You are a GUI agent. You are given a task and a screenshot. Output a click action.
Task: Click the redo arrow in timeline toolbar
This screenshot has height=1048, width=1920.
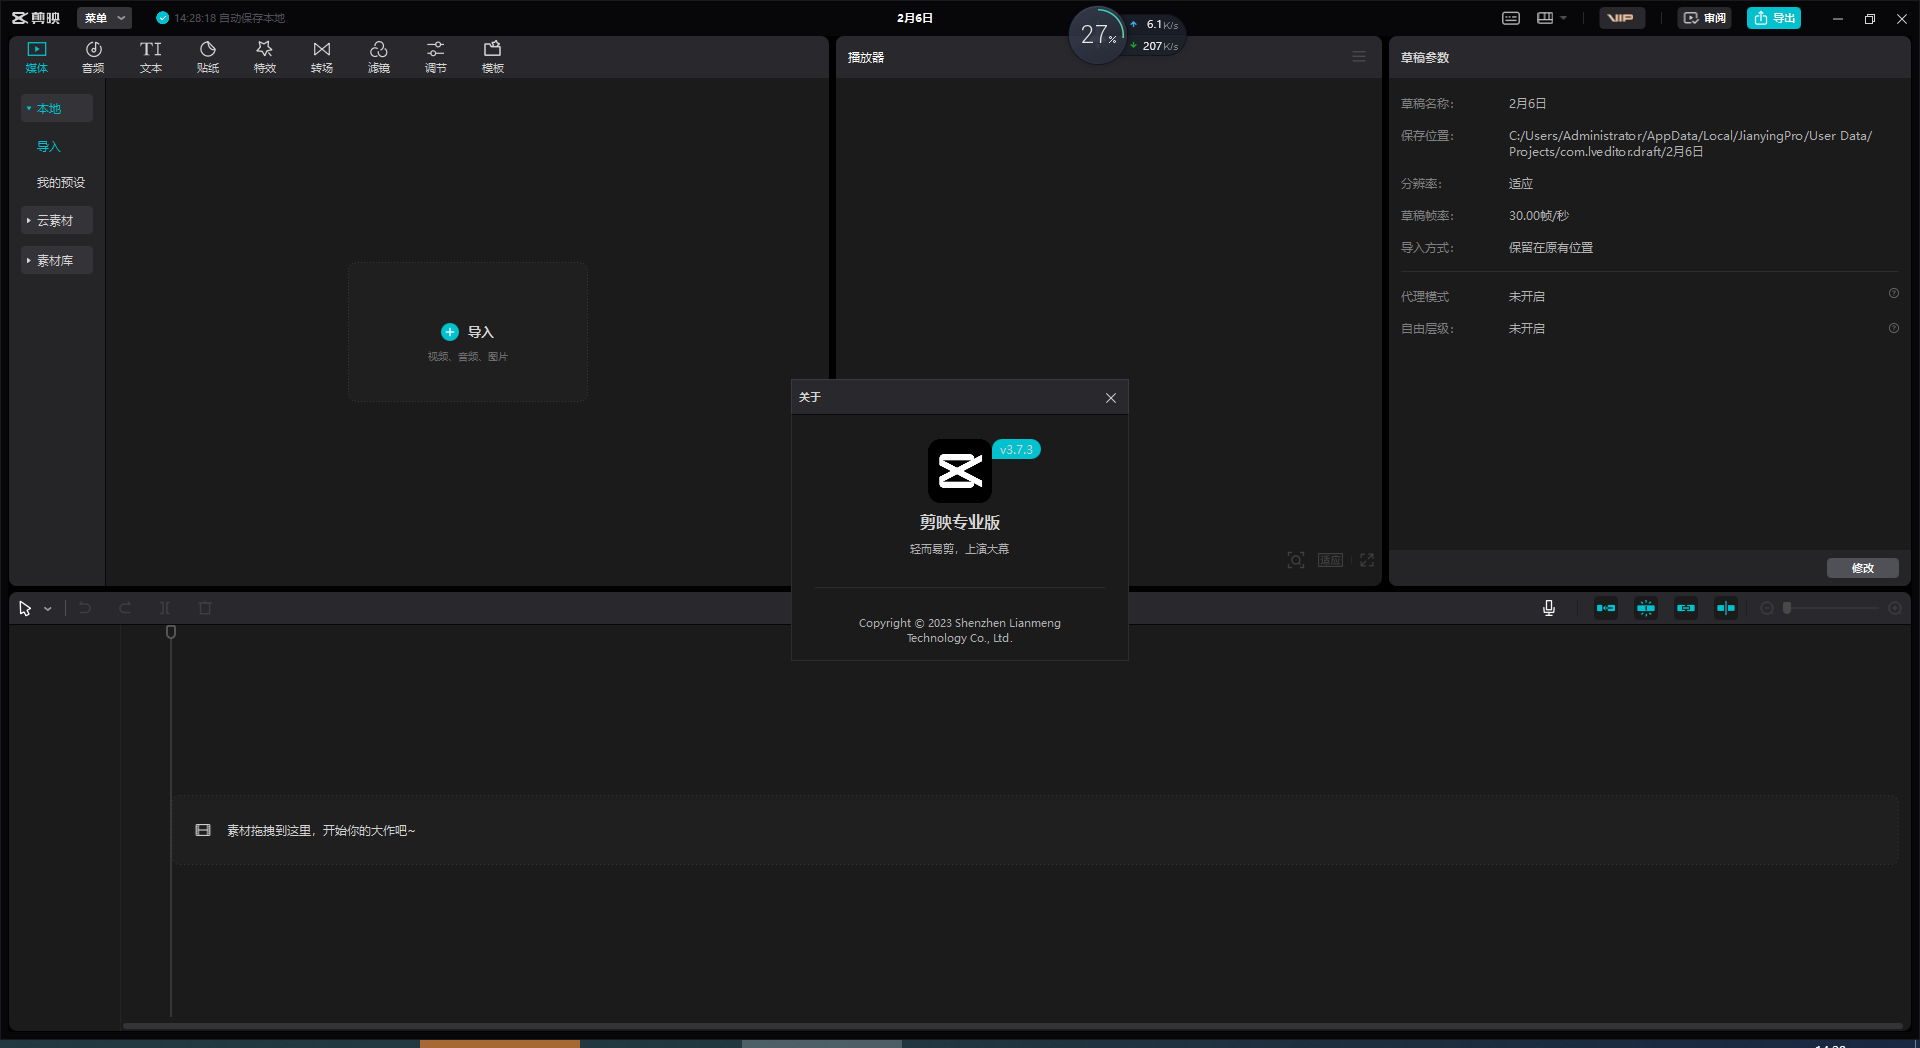pyautogui.click(x=125, y=608)
